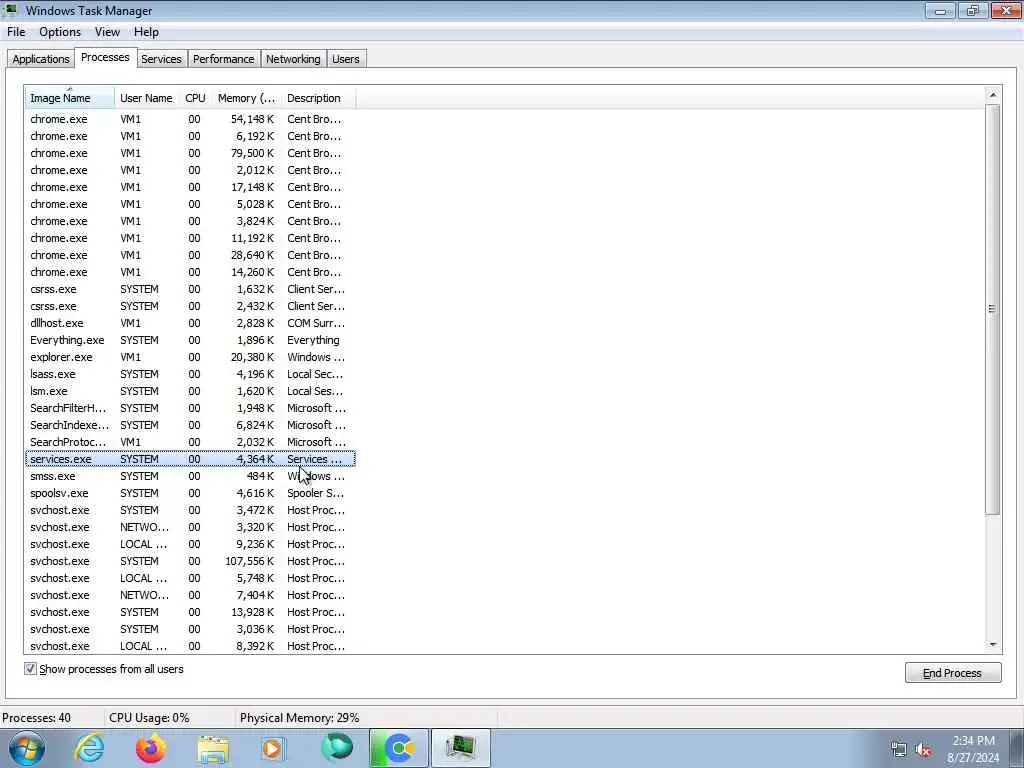This screenshot has width=1024, height=768.
Task: Select csrss.exe row using 2,432 K
Action: pyautogui.click(x=190, y=306)
